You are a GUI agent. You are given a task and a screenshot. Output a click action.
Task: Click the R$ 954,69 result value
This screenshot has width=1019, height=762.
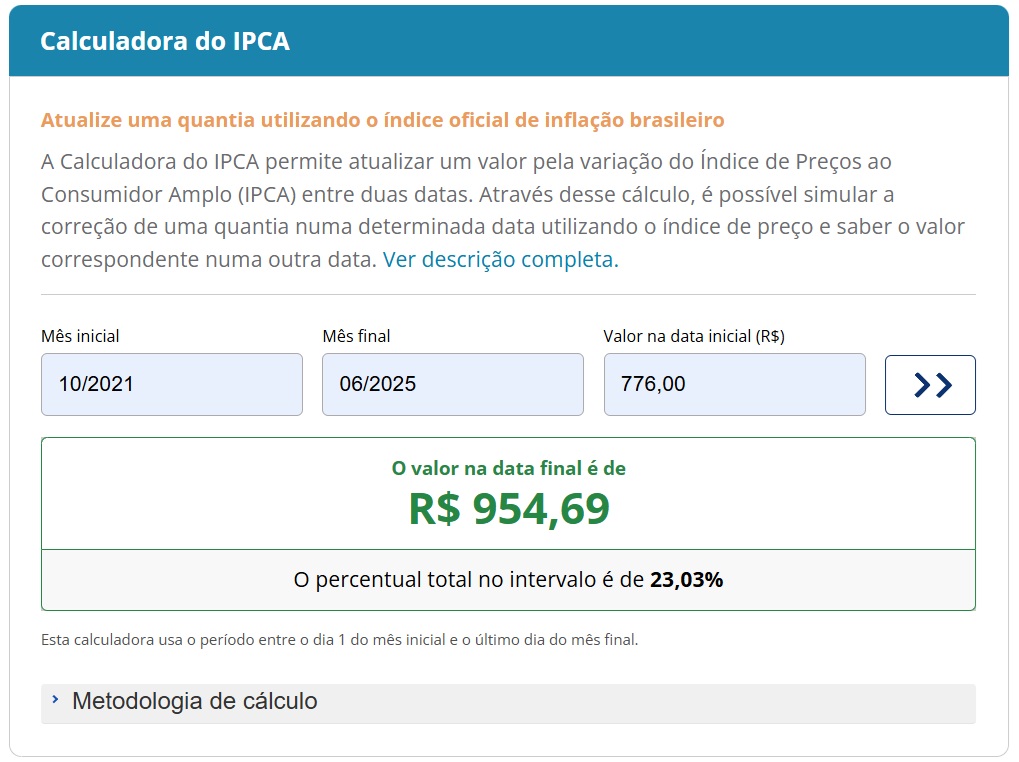509,509
